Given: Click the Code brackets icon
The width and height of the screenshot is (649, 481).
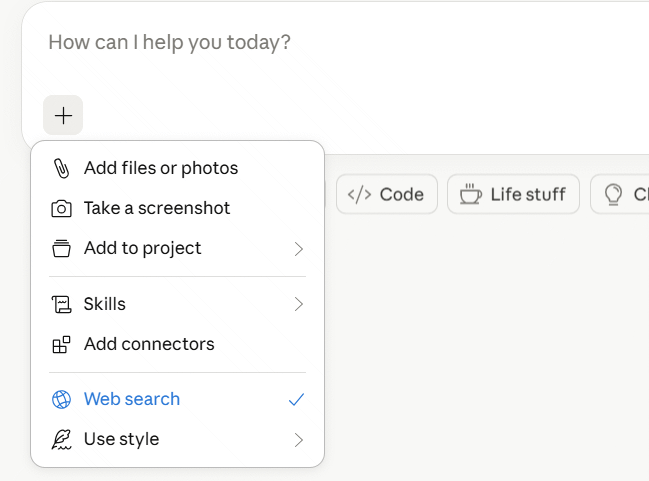Looking at the screenshot, I should pyautogui.click(x=359, y=194).
